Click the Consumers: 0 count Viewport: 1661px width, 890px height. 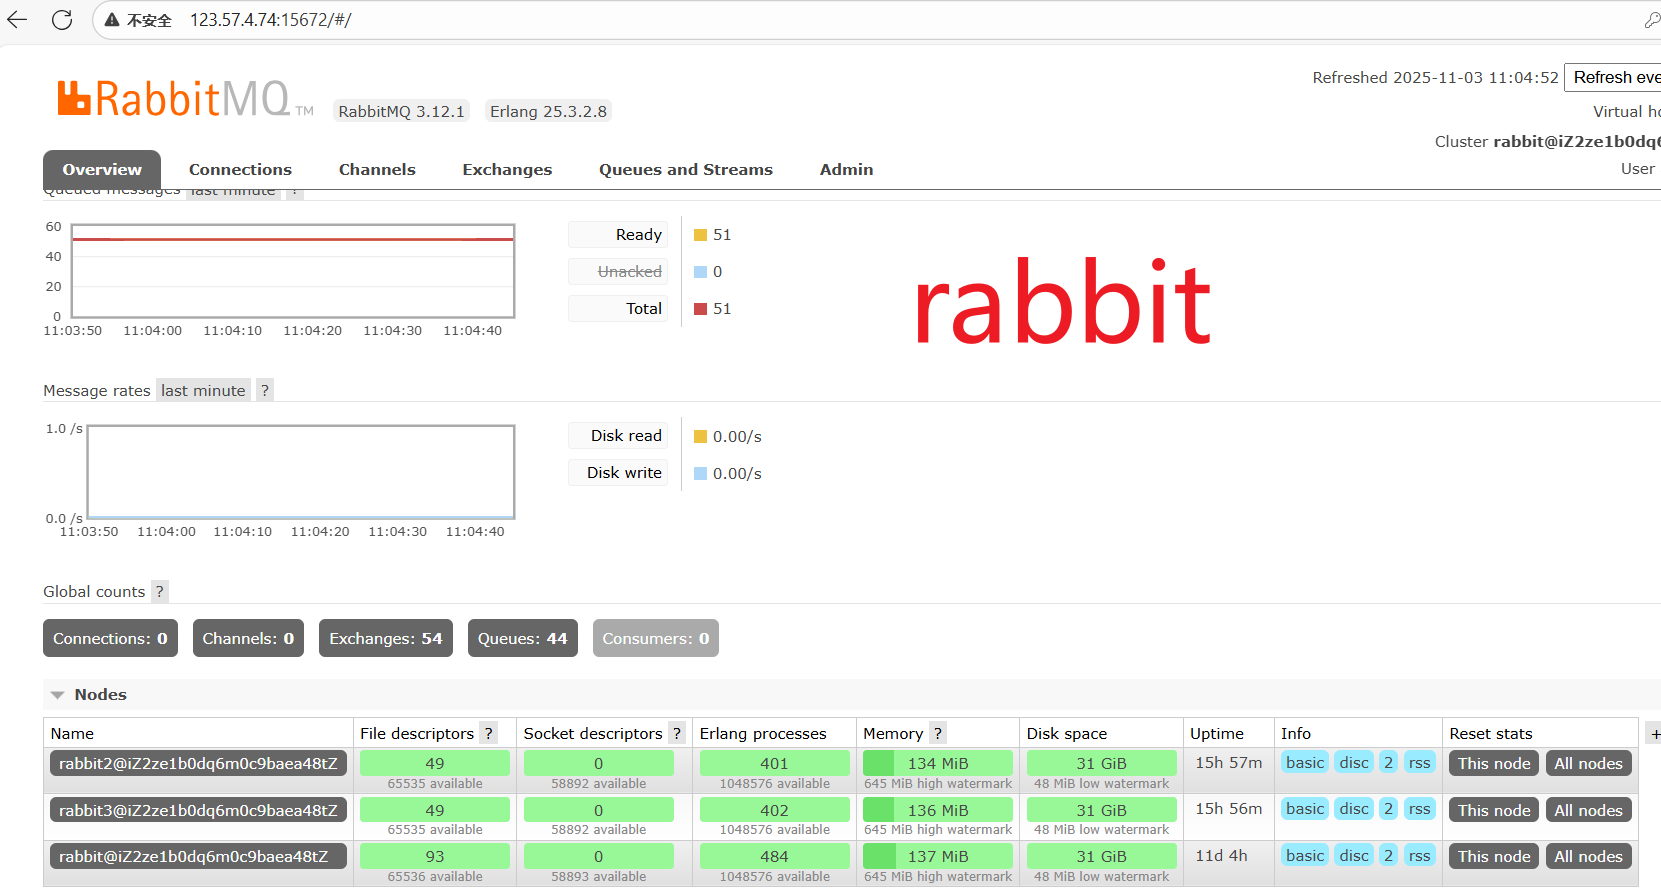656,638
